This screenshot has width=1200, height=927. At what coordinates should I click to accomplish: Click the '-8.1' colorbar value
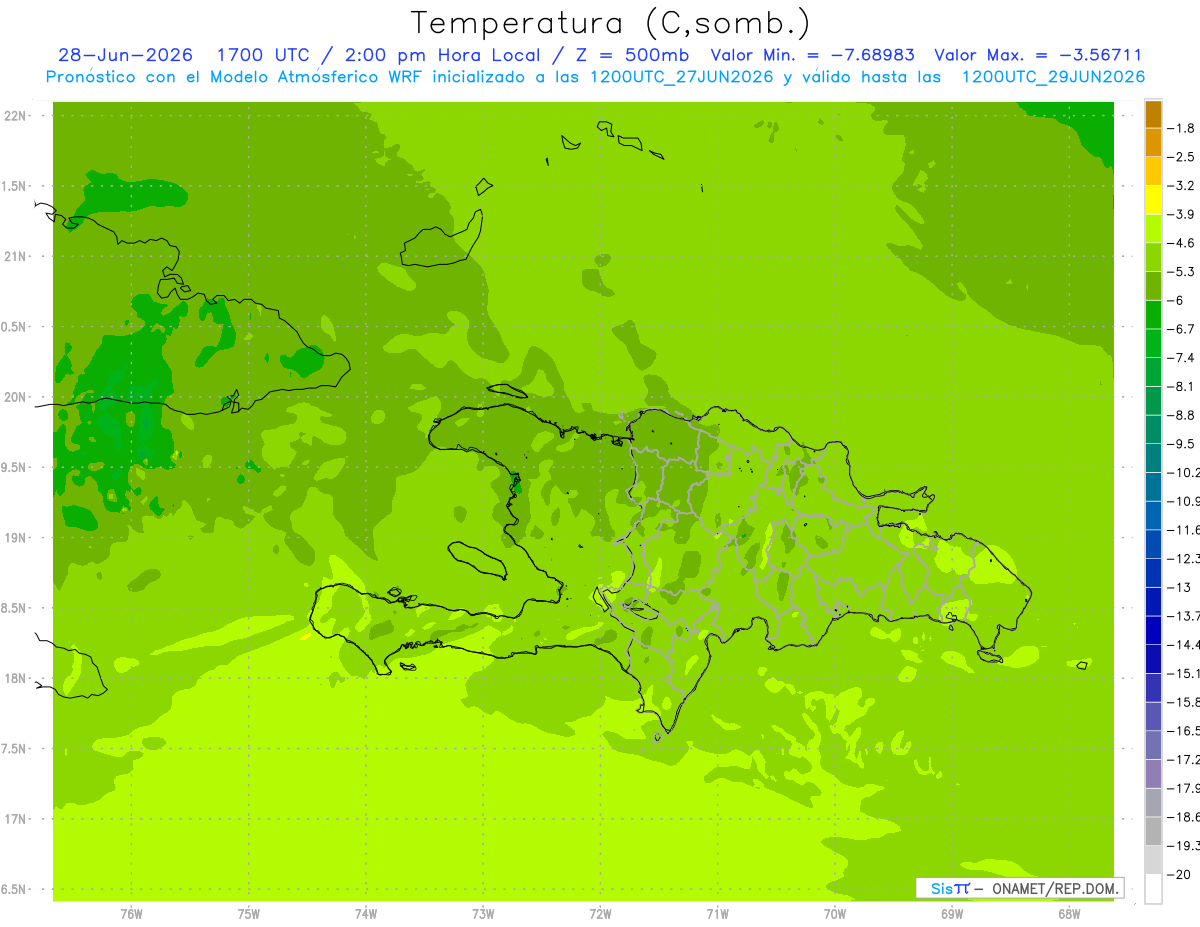(x=1181, y=387)
